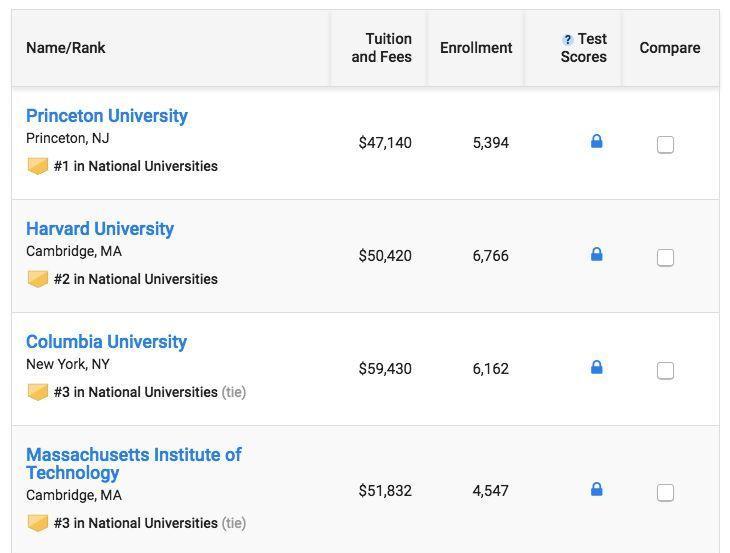Screen dimensions: 730x553
Task: Click MIT's gold rank badge icon
Action: (x=38, y=523)
